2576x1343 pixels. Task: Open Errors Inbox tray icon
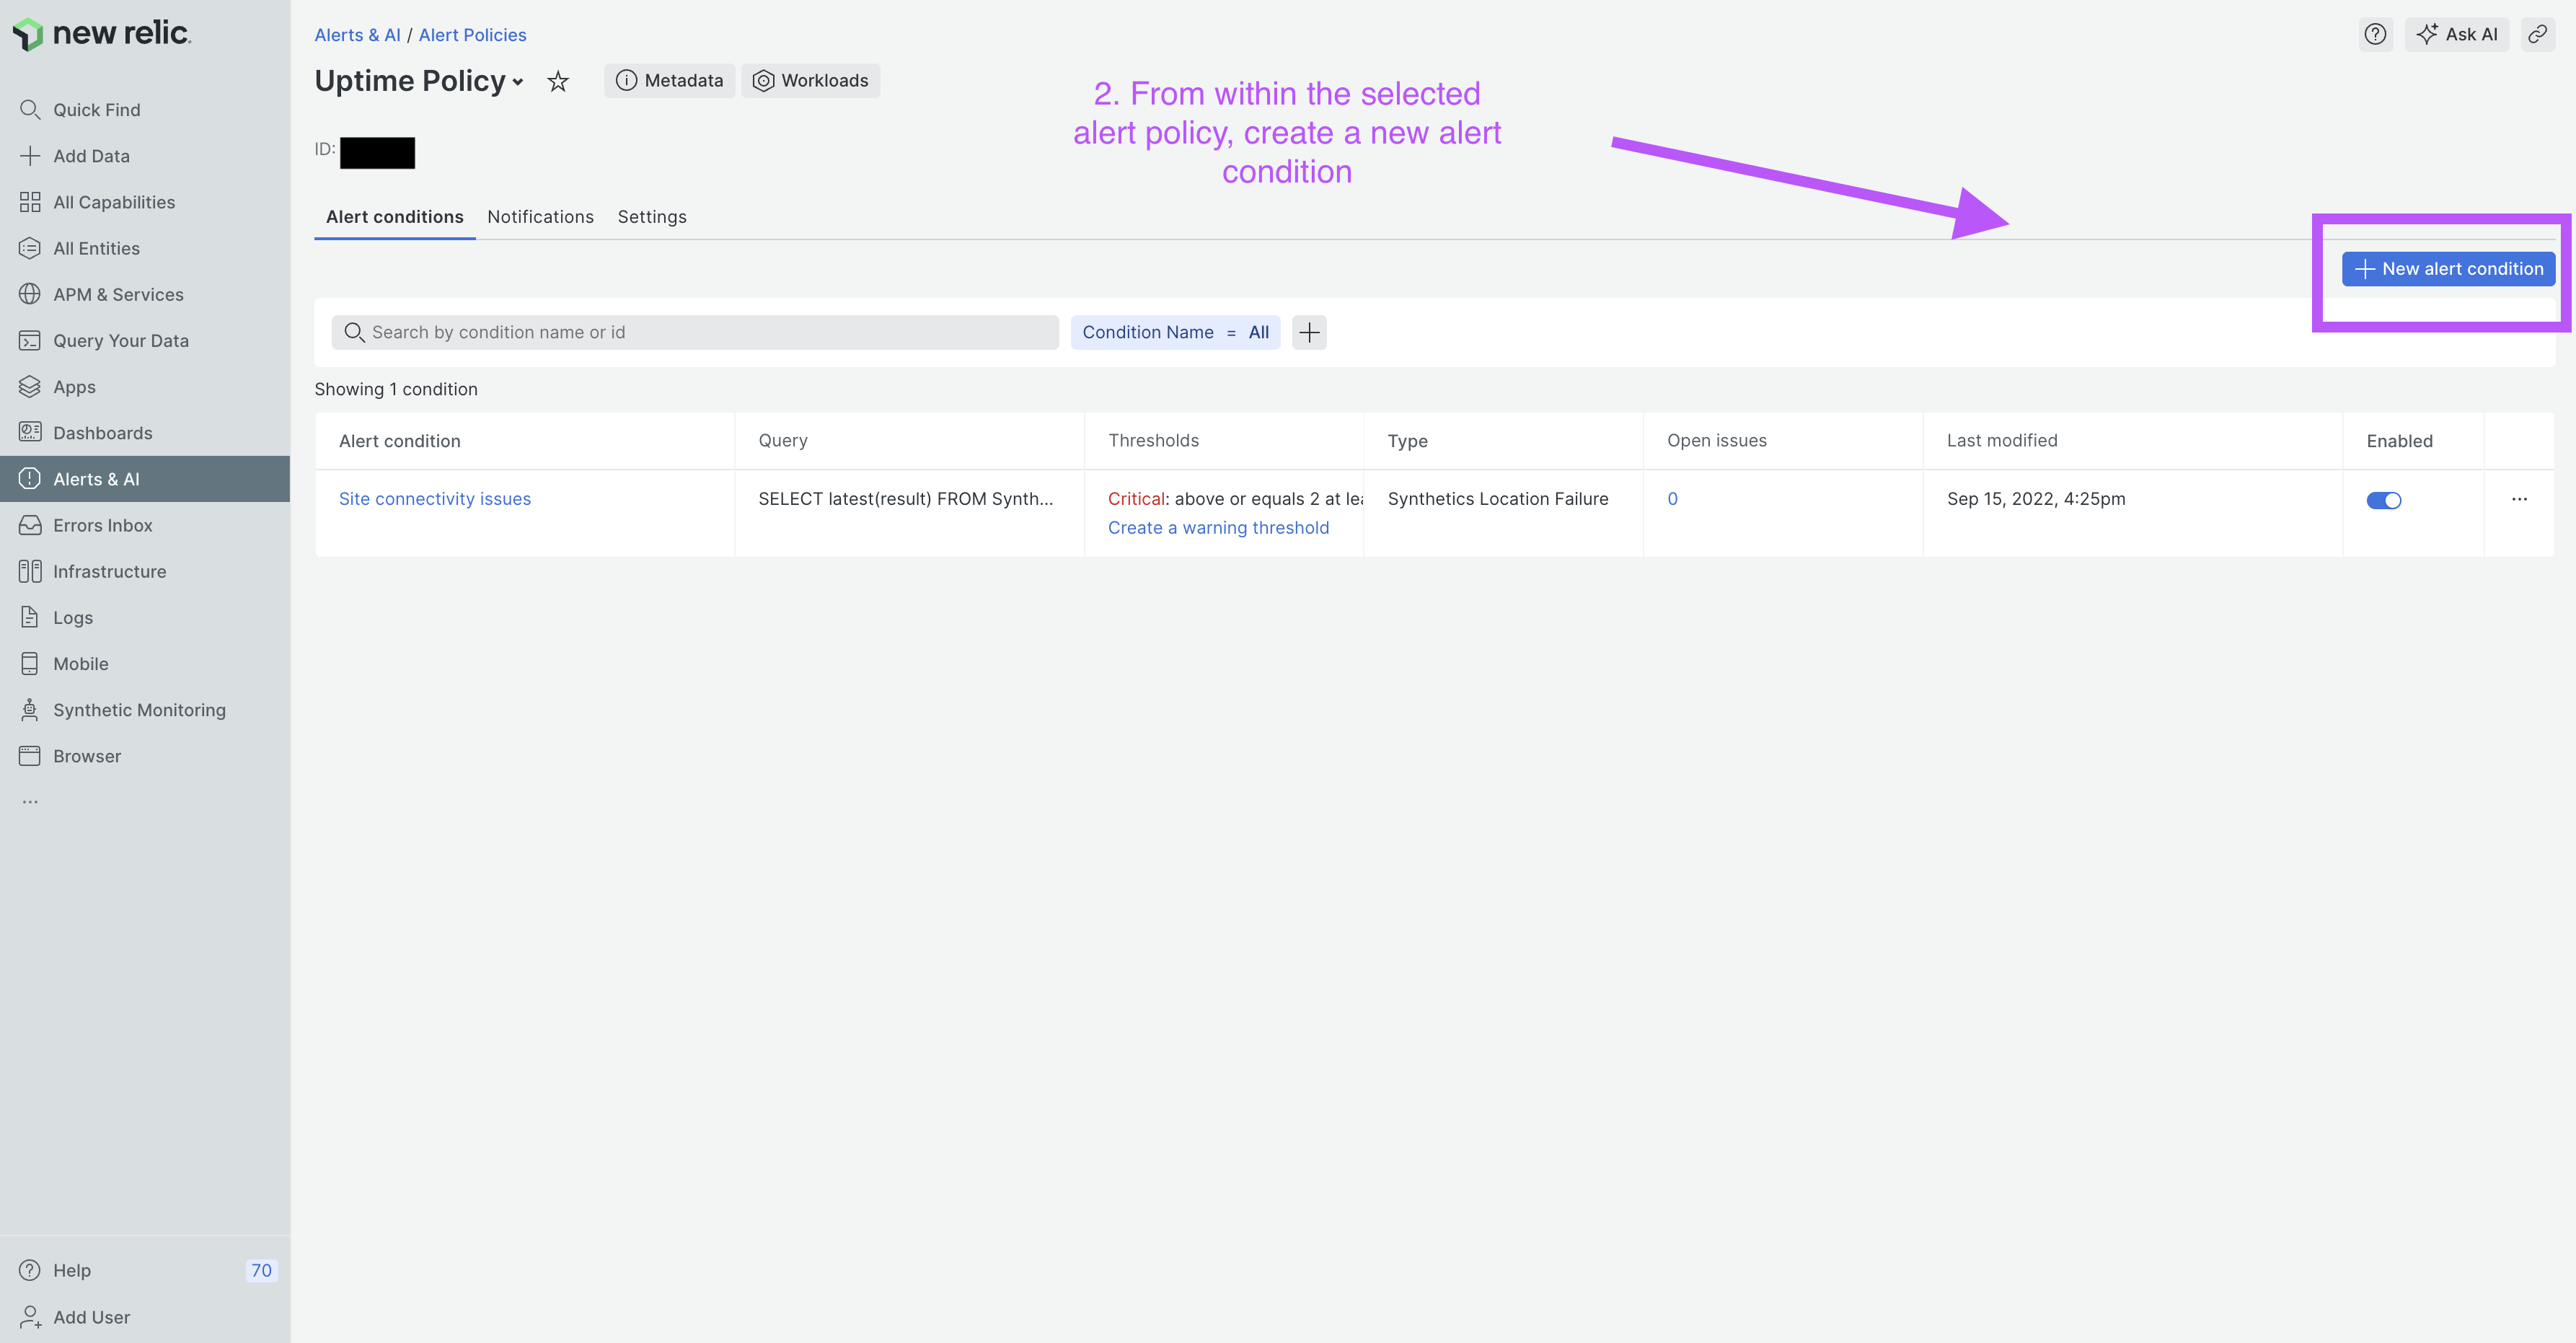click(x=30, y=525)
